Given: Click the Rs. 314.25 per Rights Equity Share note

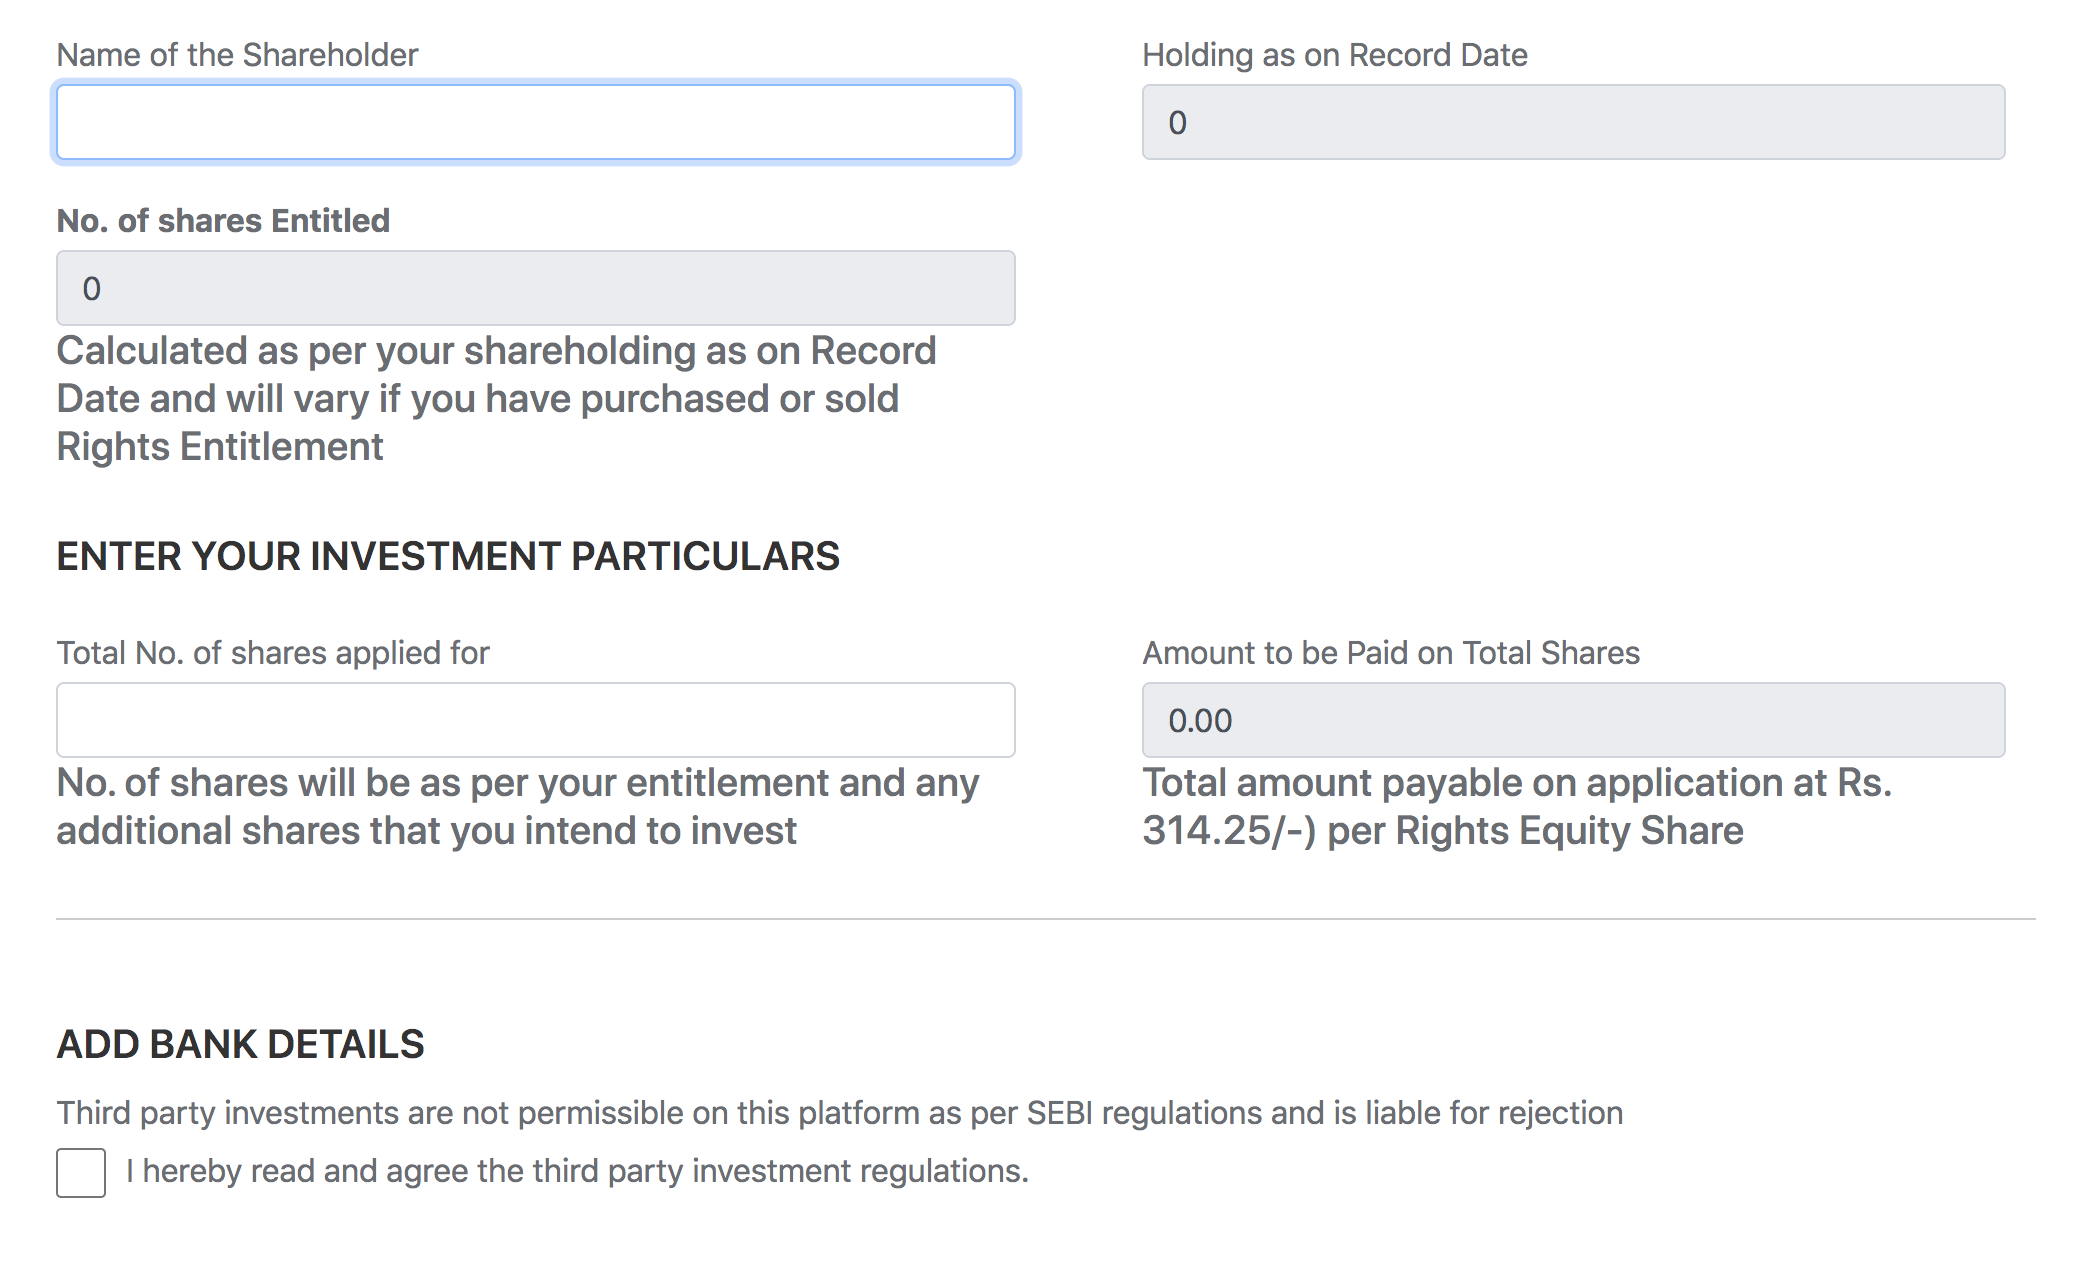Looking at the screenshot, I should click(x=1517, y=807).
